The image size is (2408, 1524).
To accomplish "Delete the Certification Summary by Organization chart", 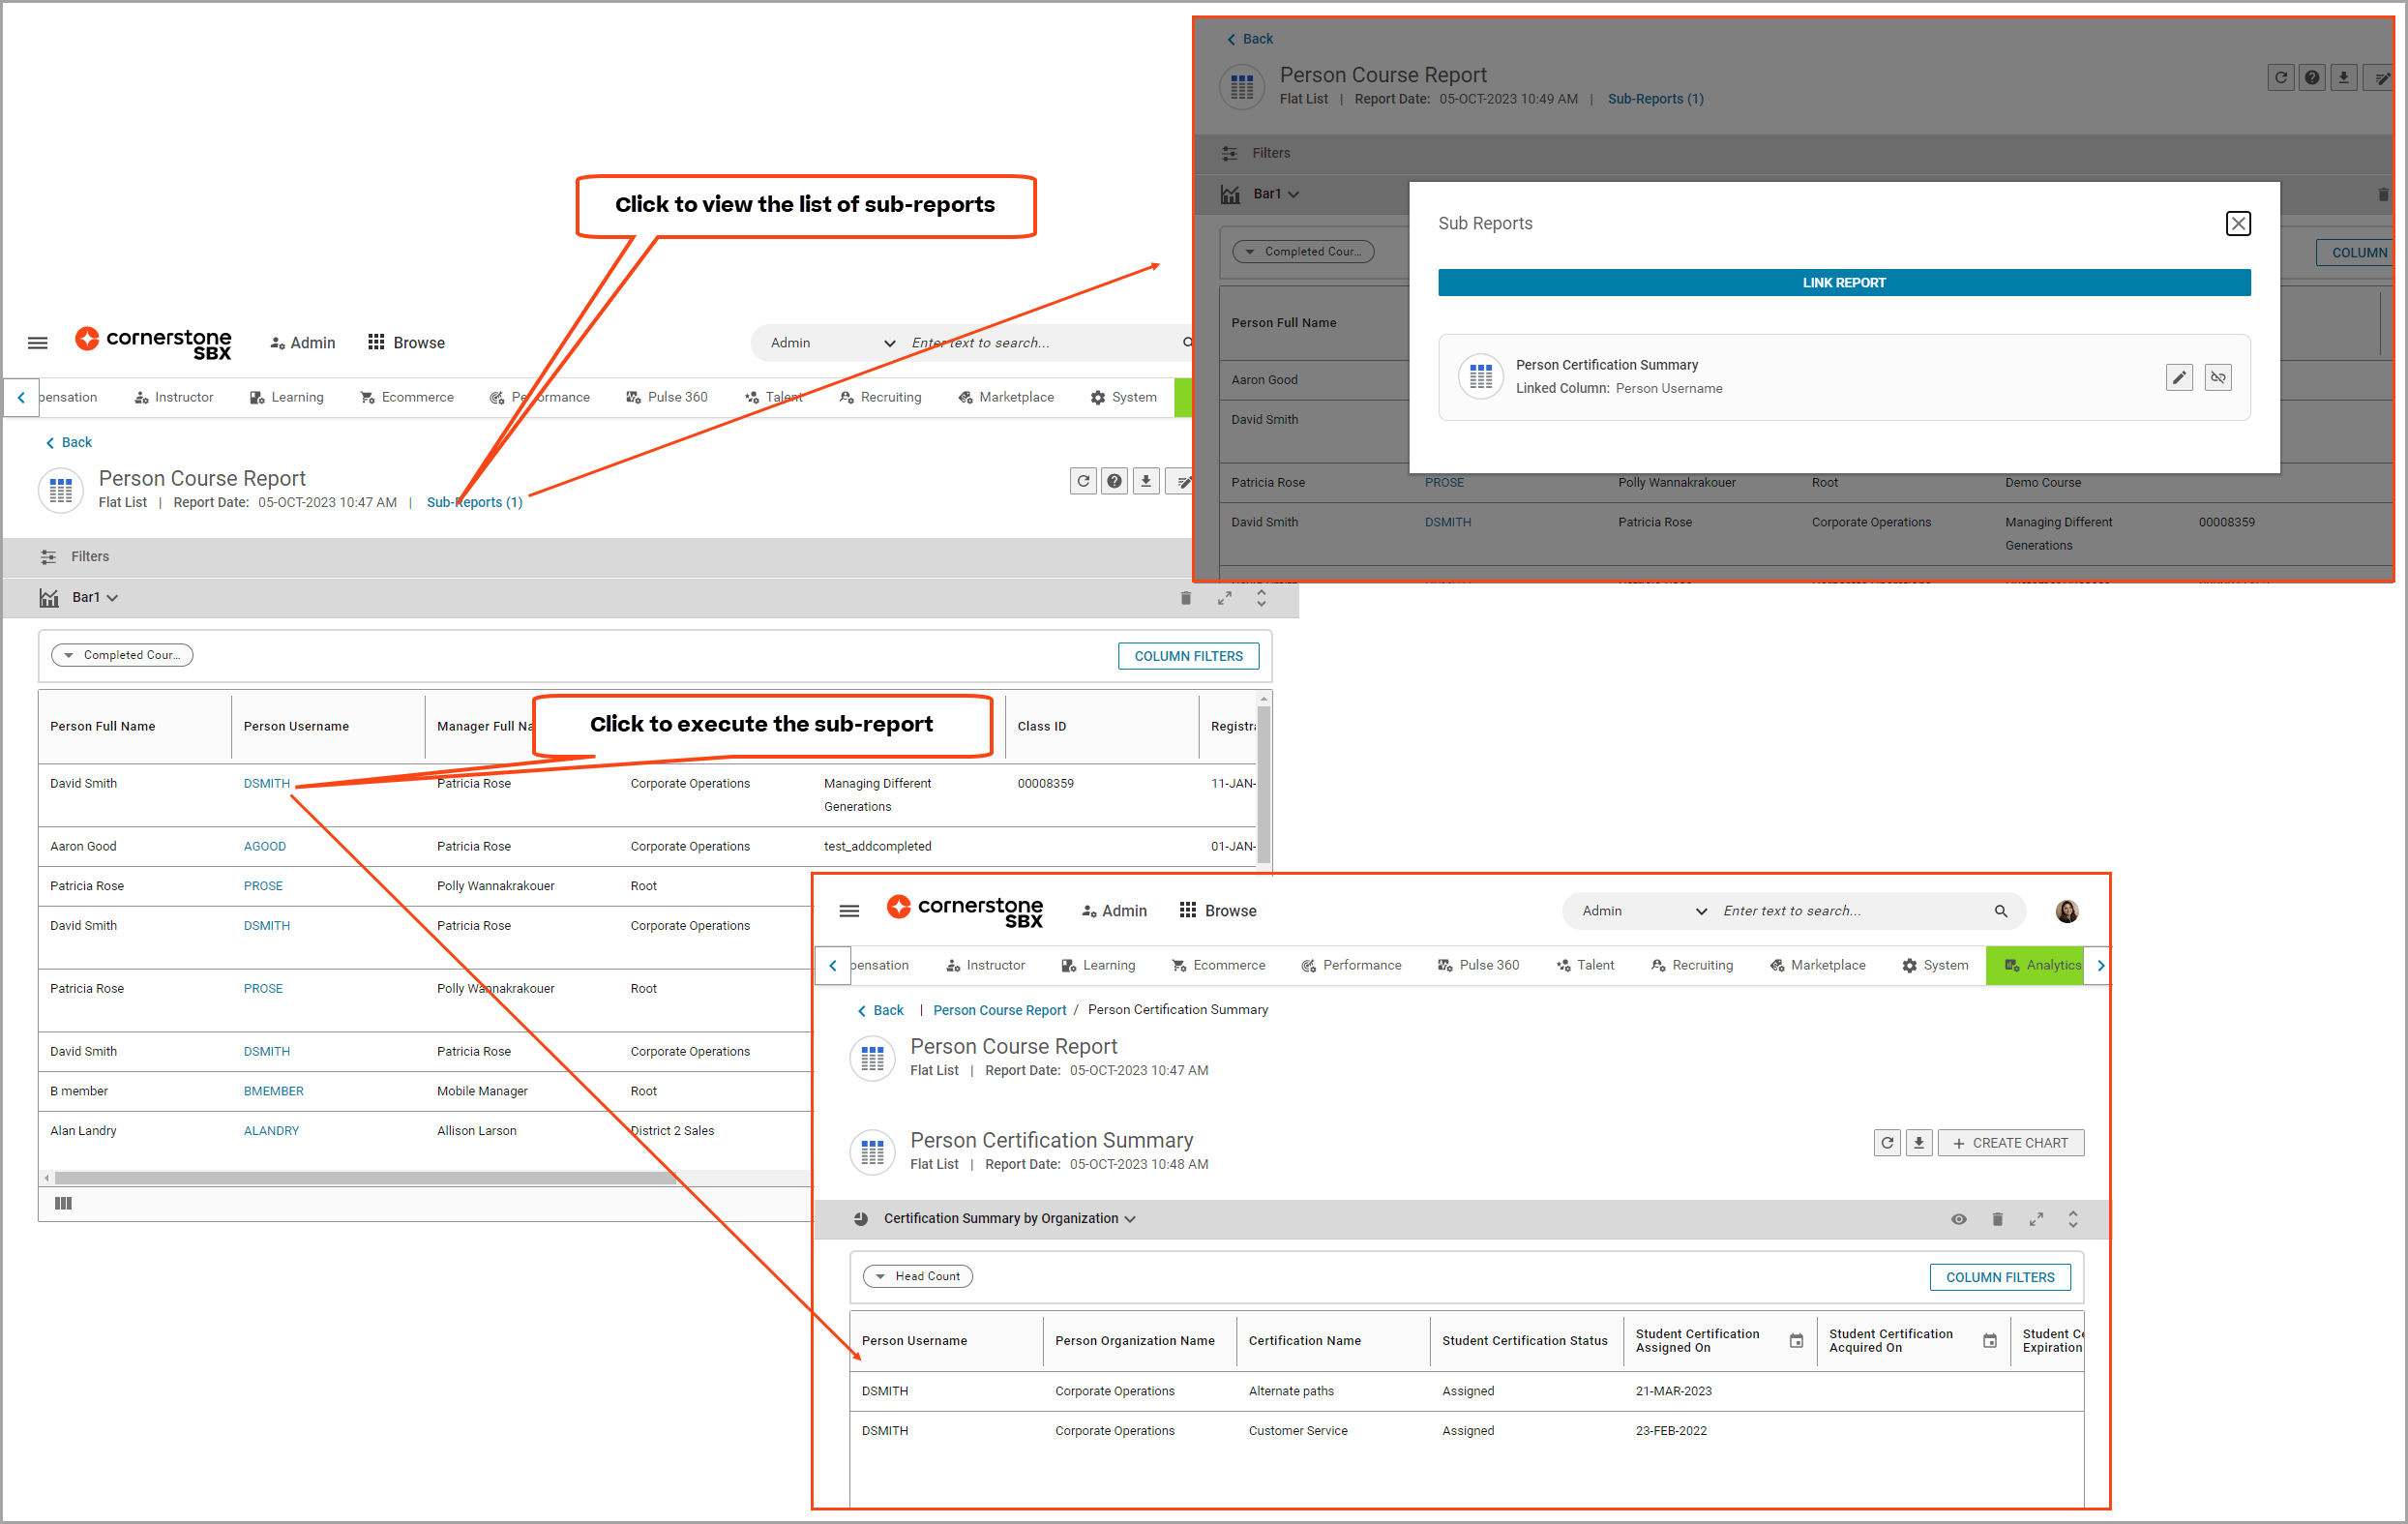I will pos(1996,1218).
